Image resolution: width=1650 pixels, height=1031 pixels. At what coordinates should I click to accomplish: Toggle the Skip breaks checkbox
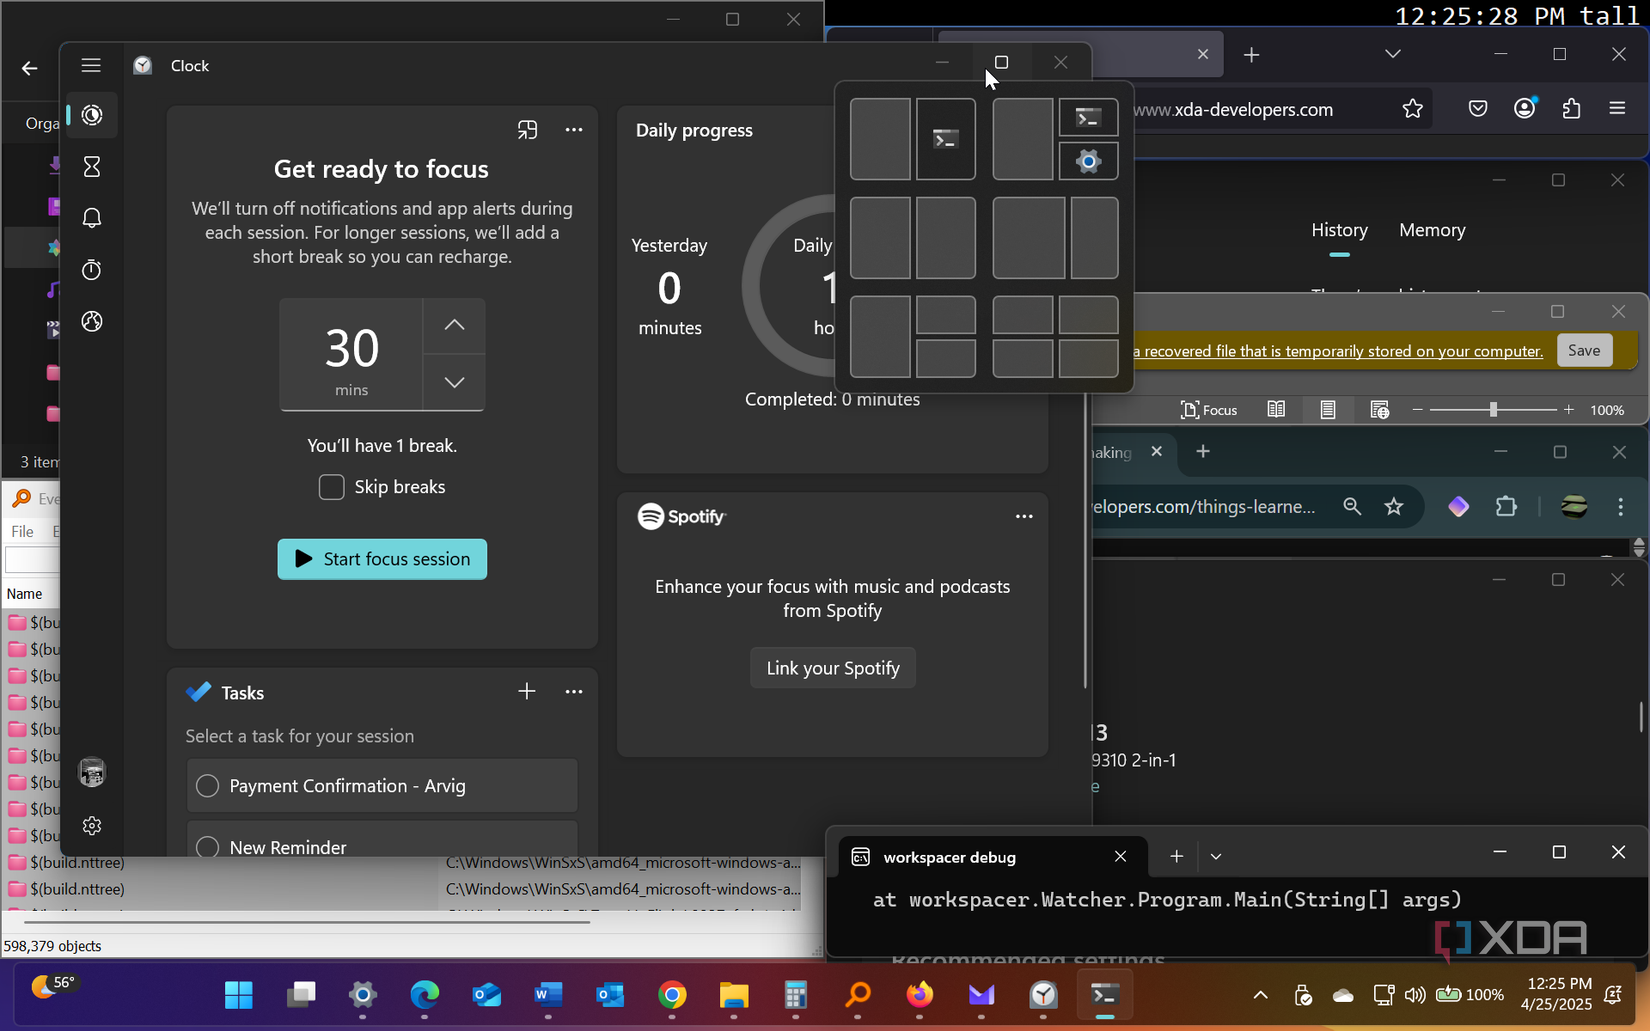tap(331, 487)
